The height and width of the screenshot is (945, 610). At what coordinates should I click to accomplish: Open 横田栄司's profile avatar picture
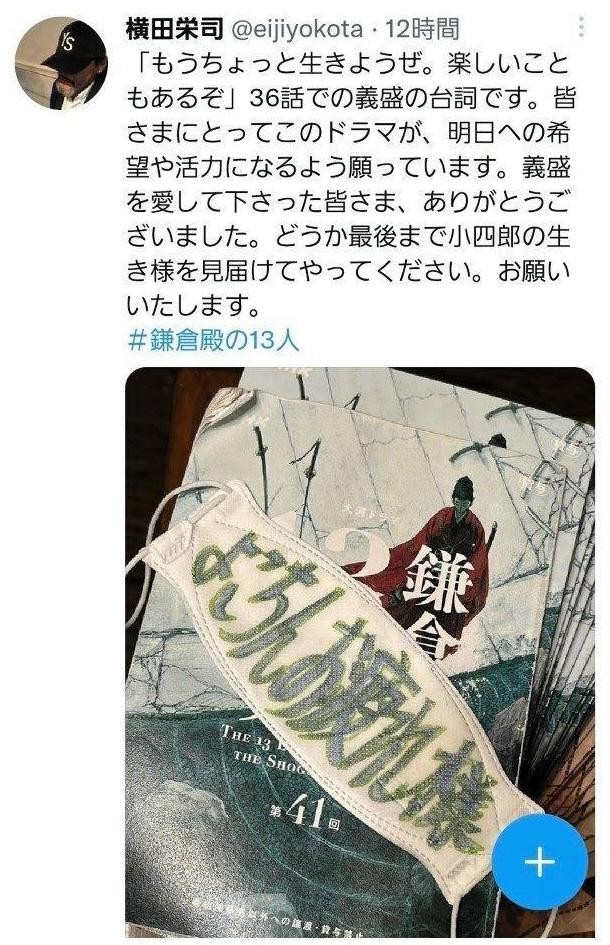point(61,64)
